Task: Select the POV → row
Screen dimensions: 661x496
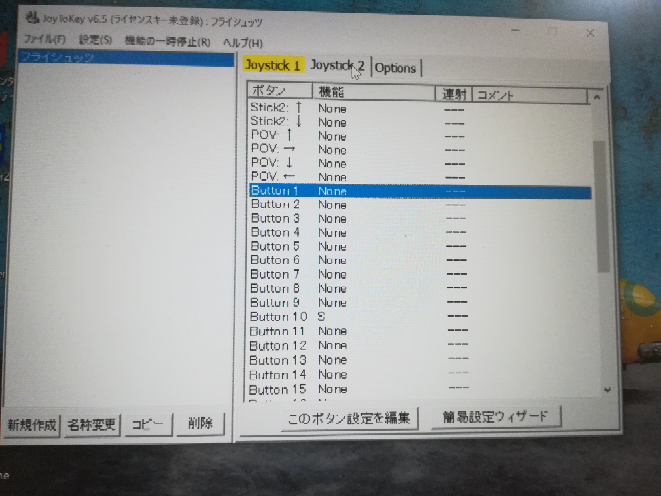Action: tap(419, 150)
